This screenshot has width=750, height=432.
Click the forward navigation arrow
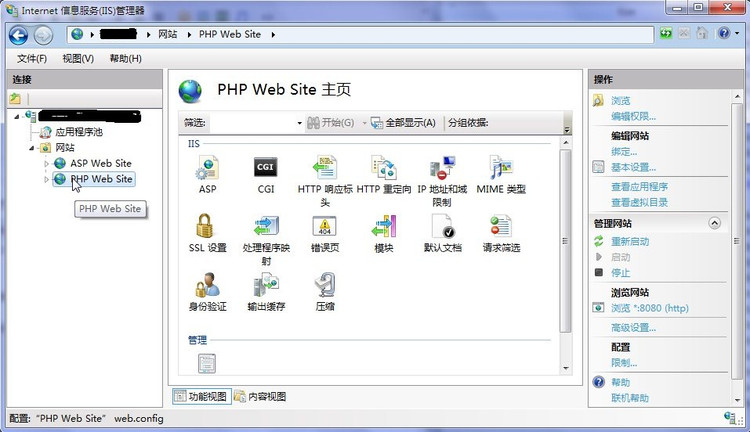43,35
